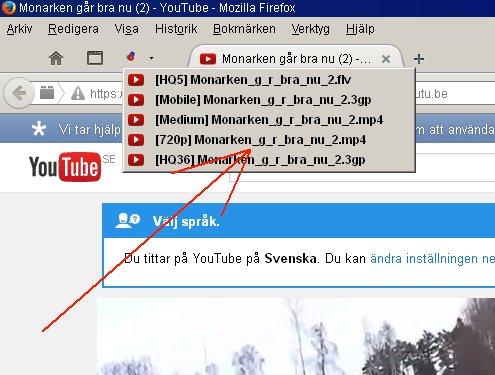Open the Visa menu
This screenshot has height=375, width=495.
(126, 29)
